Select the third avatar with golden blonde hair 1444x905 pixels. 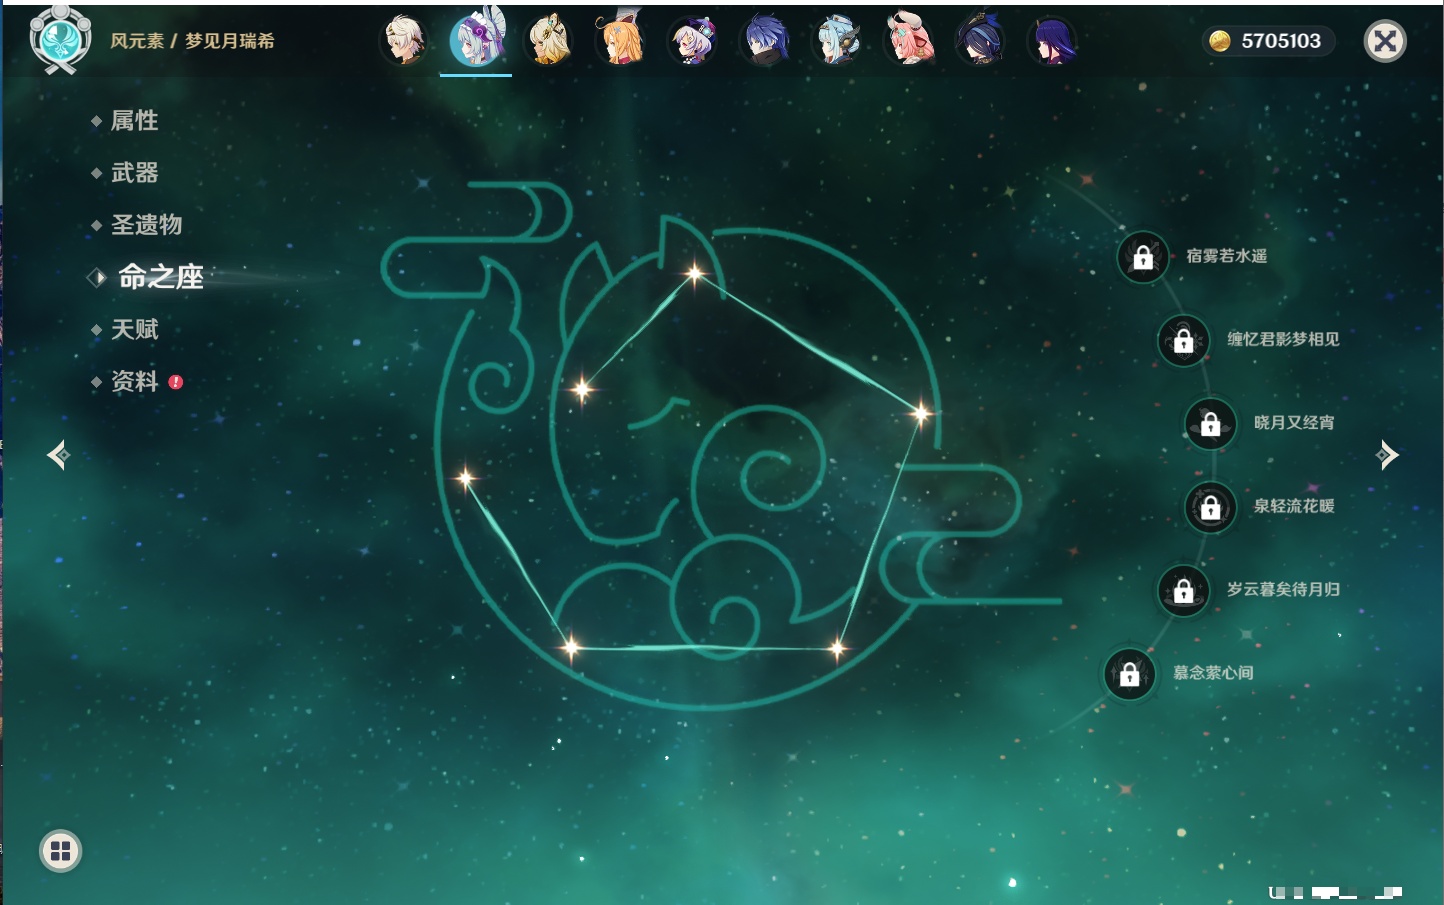point(549,41)
